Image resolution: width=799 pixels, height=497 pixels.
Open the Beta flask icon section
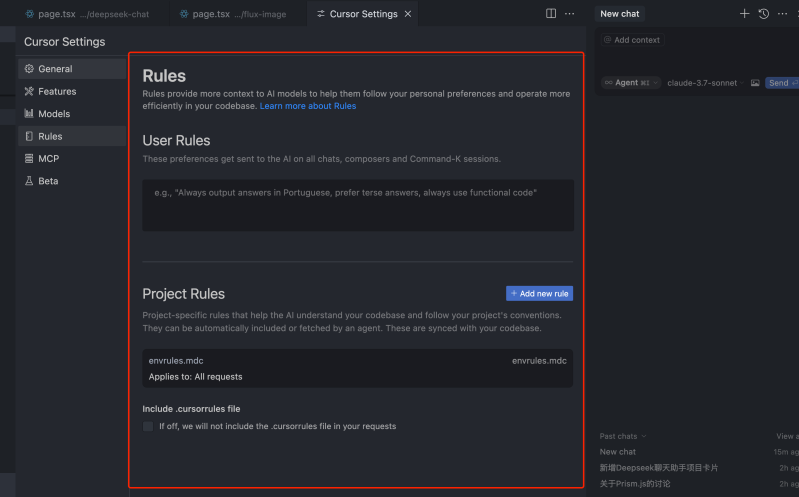pyautogui.click(x=29, y=181)
